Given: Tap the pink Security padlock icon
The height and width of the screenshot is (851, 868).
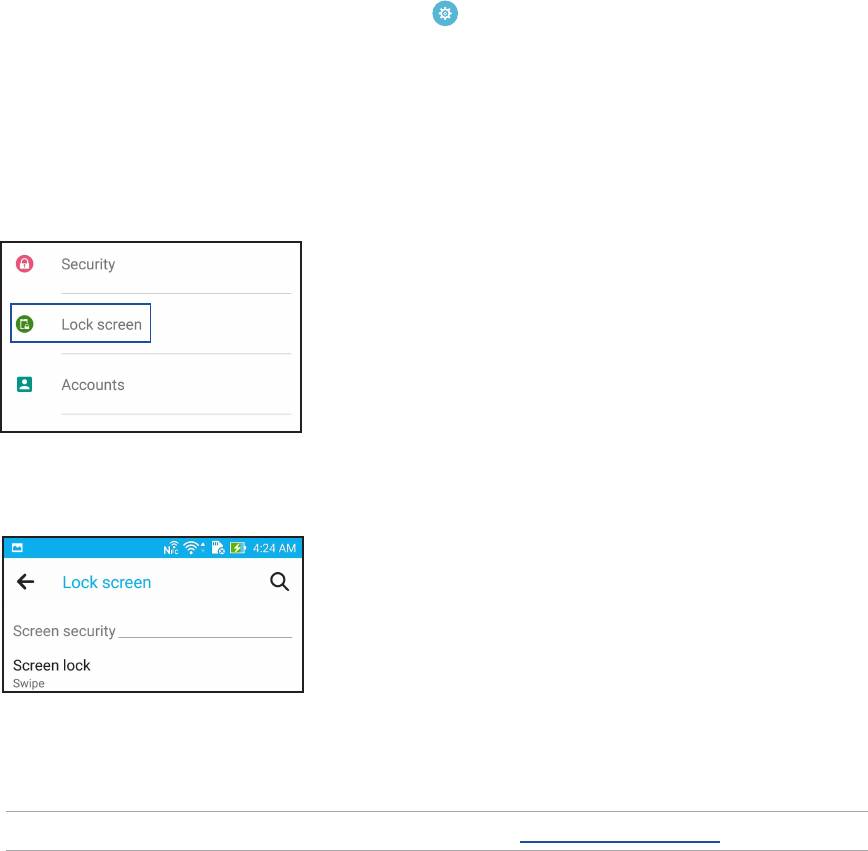Looking at the screenshot, I should 25,264.
